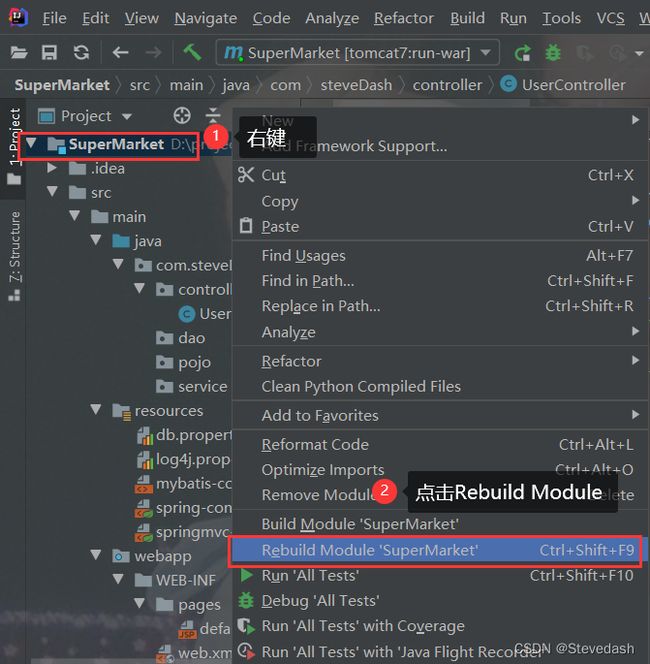Open the run configuration dropdown SuperMarket tomcat7
650x664 pixels.
(x=357, y=53)
